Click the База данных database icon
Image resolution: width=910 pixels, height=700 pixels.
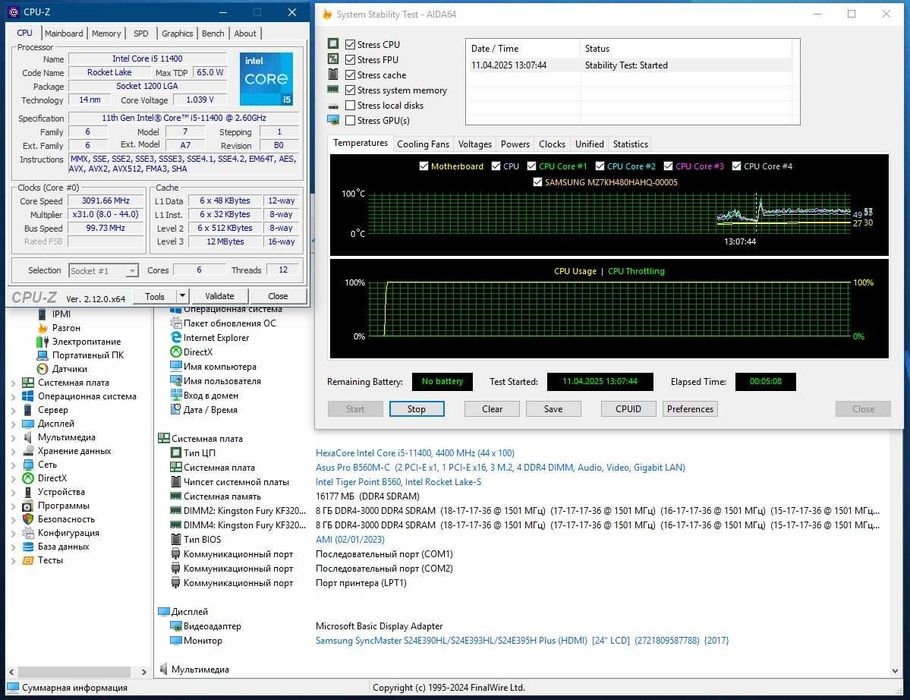coord(28,547)
